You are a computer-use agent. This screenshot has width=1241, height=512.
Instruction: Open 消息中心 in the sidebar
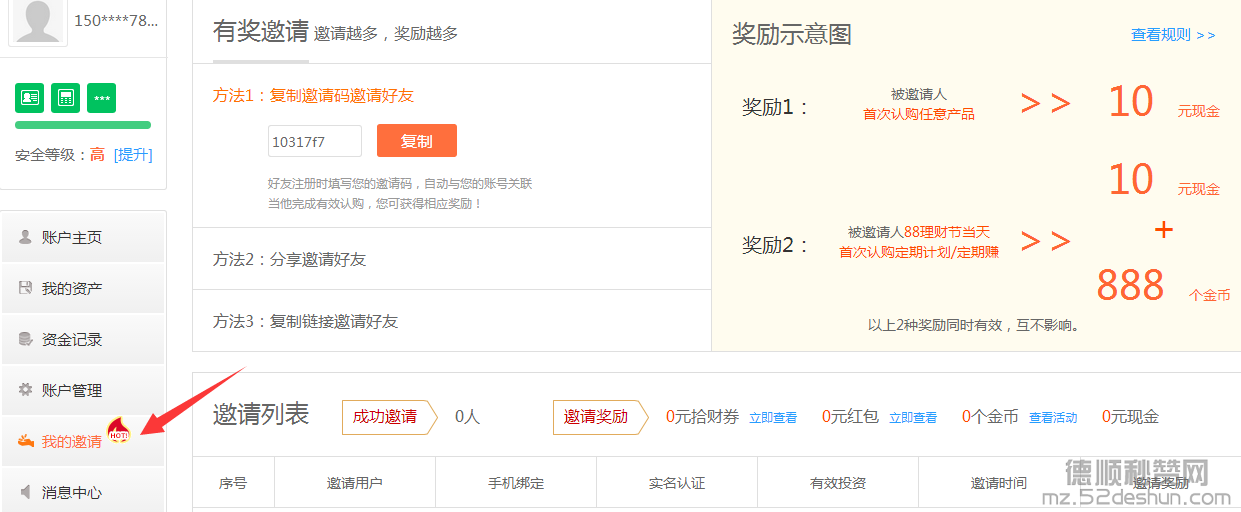[x=83, y=491]
